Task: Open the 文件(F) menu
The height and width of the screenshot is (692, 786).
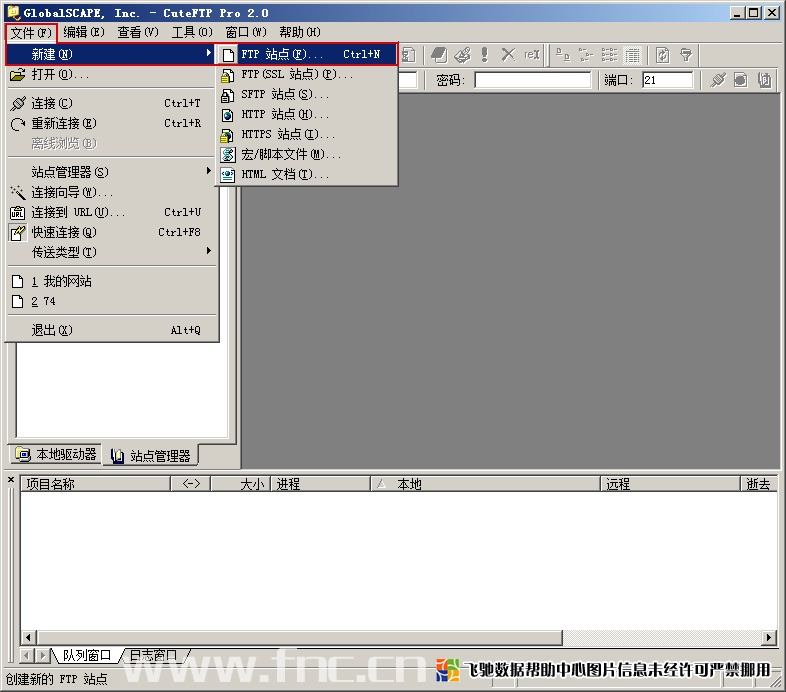Action: pos(31,33)
